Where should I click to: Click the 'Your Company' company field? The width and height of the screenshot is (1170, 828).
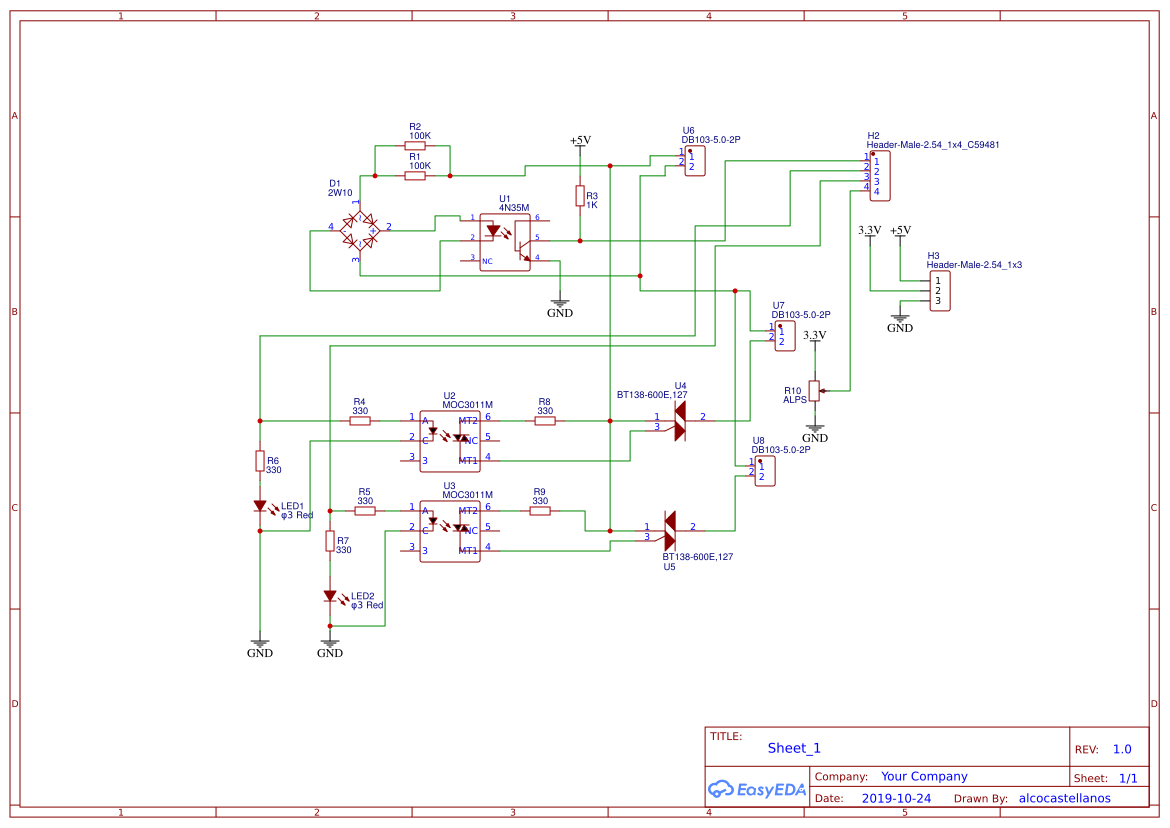(924, 777)
